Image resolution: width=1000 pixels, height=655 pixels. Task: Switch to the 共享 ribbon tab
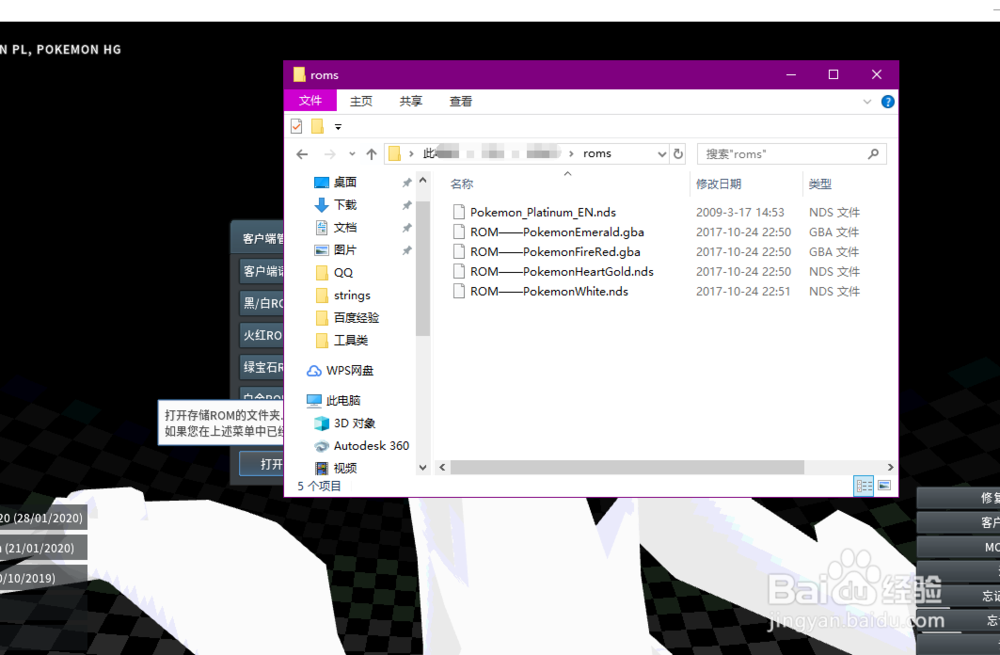click(411, 101)
